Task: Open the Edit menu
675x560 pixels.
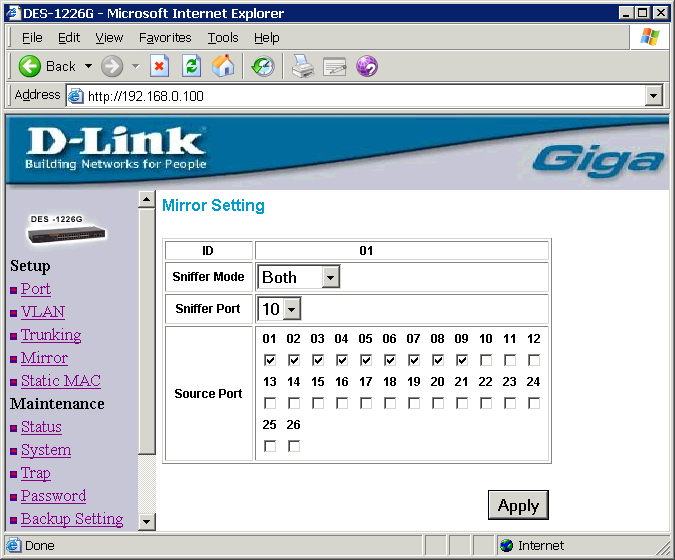Action: [69, 38]
